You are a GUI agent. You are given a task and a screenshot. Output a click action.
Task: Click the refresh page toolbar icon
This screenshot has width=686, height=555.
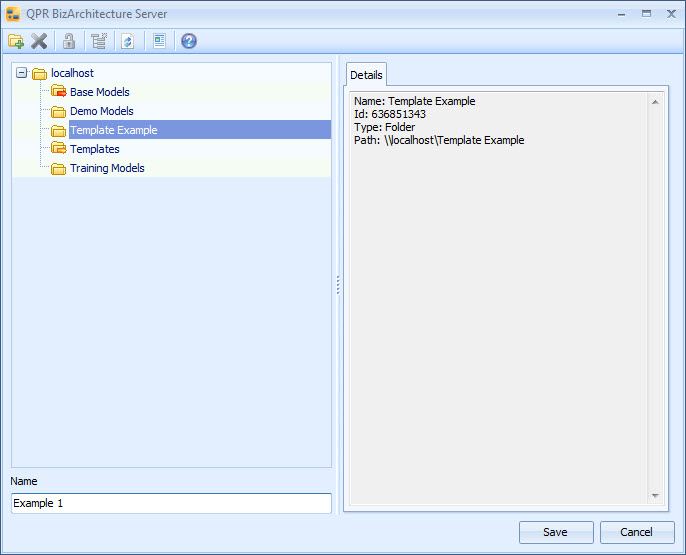pyautogui.click(x=127, y=41)
